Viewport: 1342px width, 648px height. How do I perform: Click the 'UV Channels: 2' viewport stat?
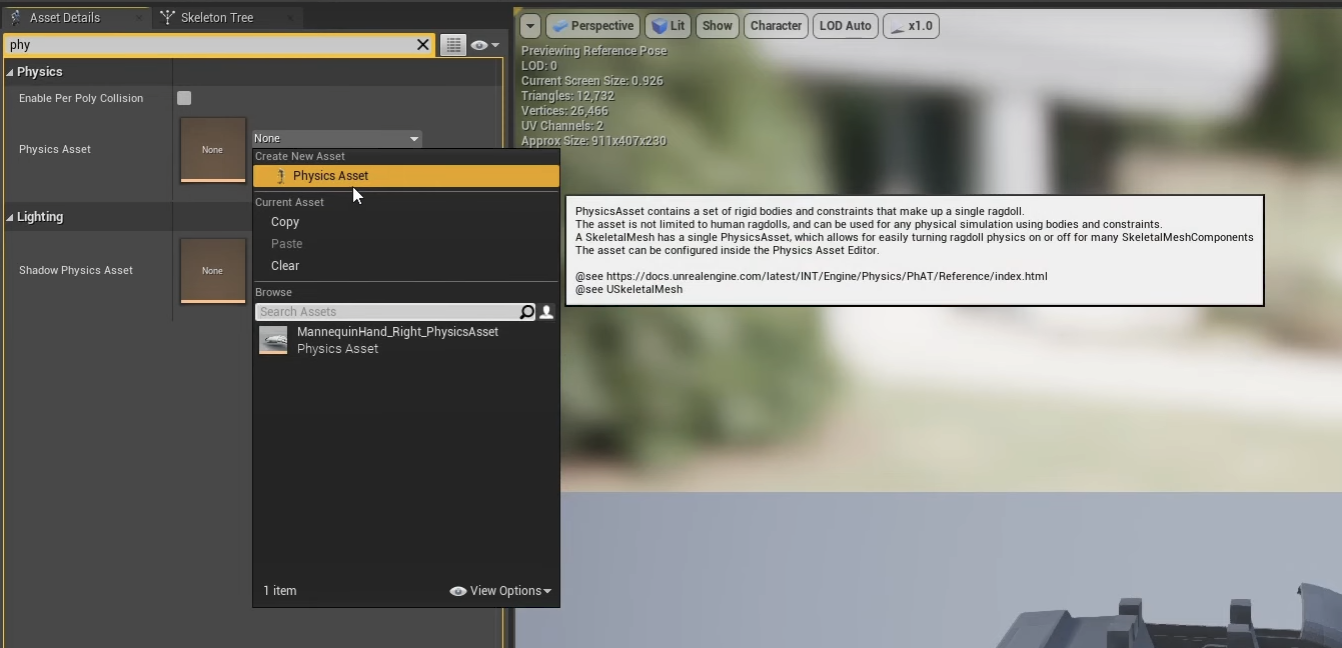pyautogui.click(x=562, y=126)
